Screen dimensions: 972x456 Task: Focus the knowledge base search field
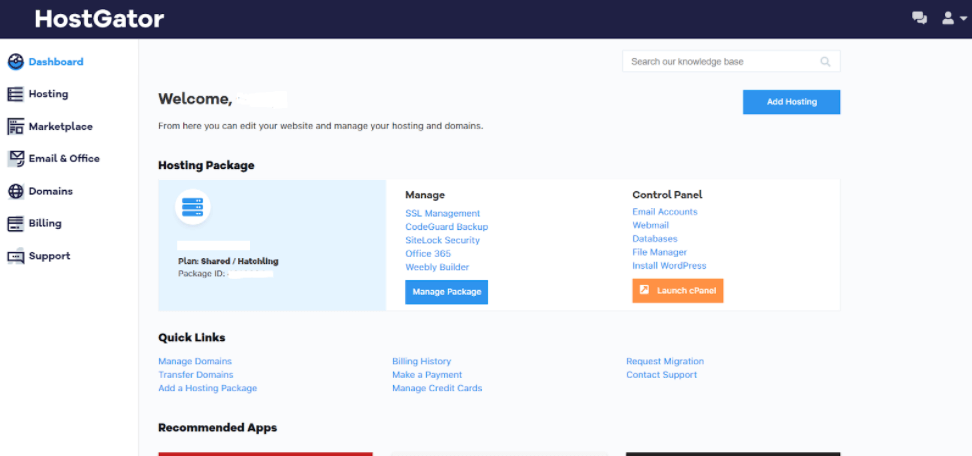731,62
